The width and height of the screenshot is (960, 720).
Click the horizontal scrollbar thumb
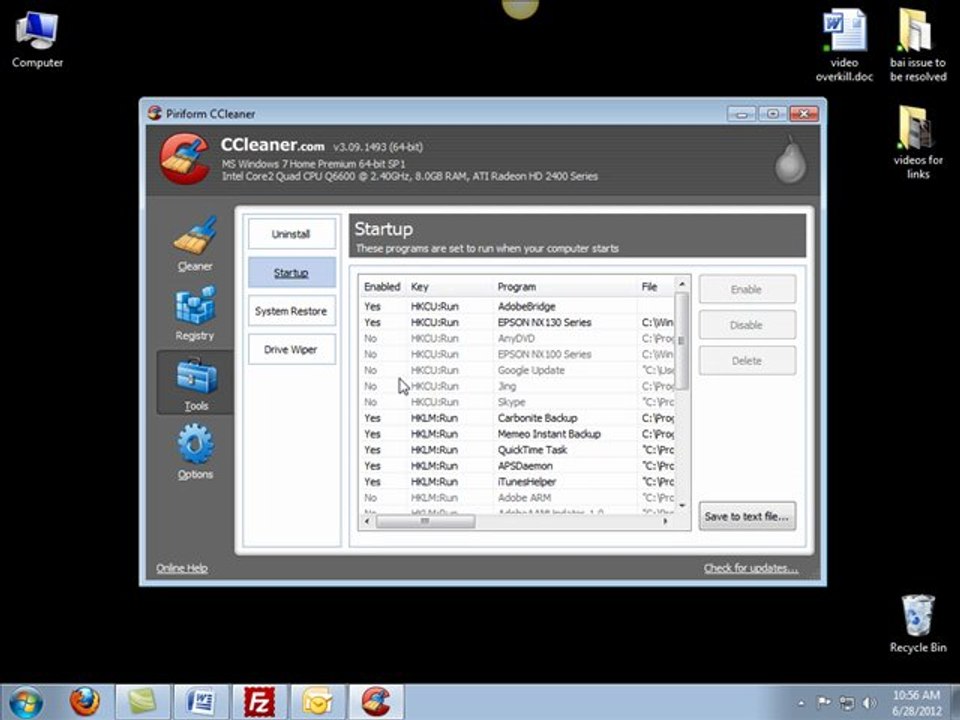pos(425,522)
